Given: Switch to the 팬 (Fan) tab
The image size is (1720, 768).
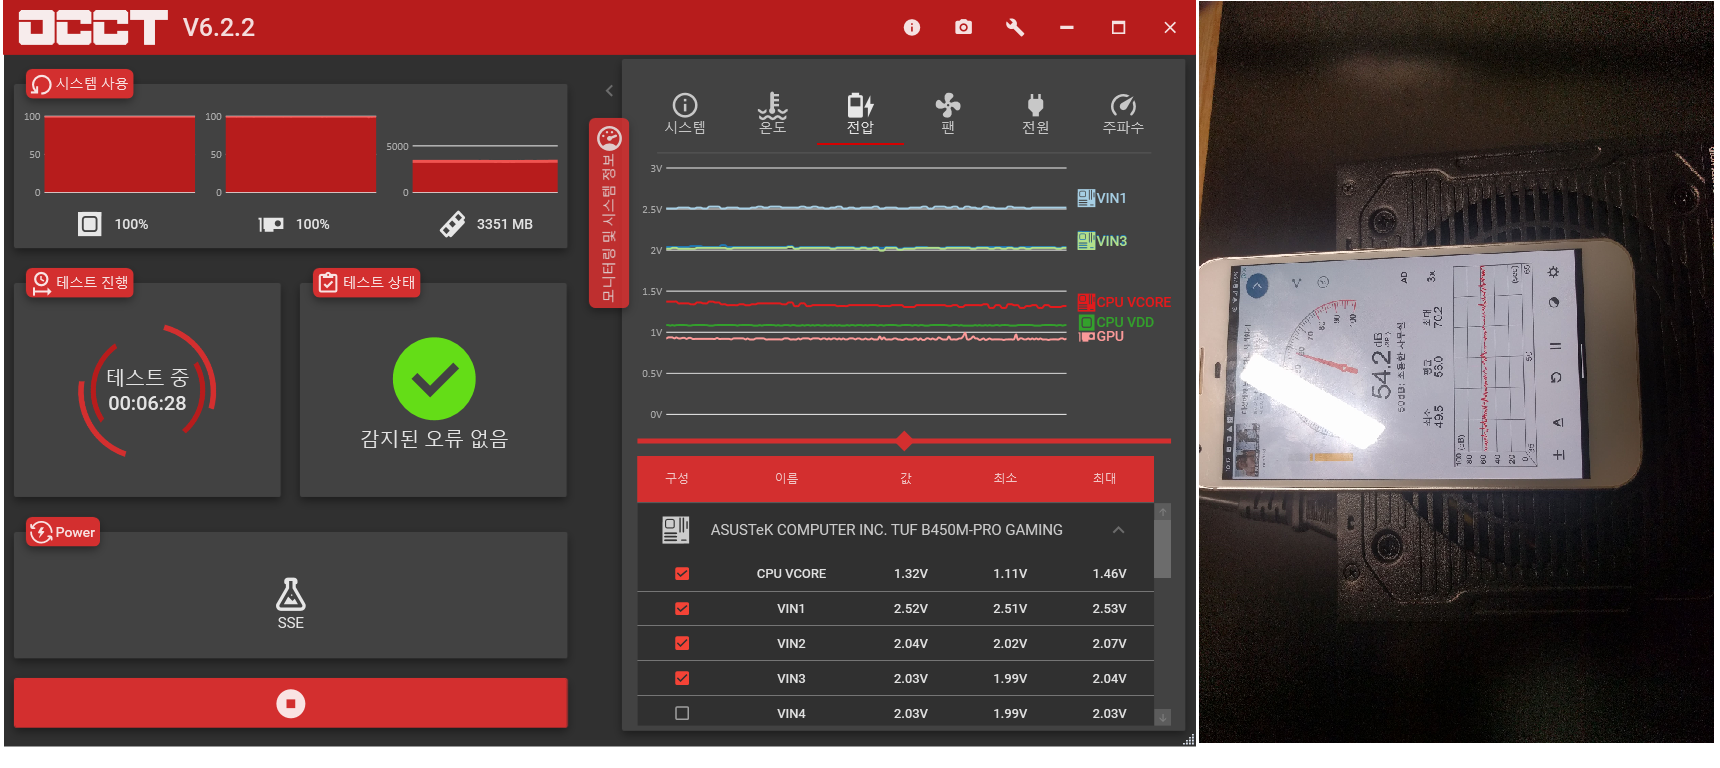Looking at the screenshot, I should point(948,114).
